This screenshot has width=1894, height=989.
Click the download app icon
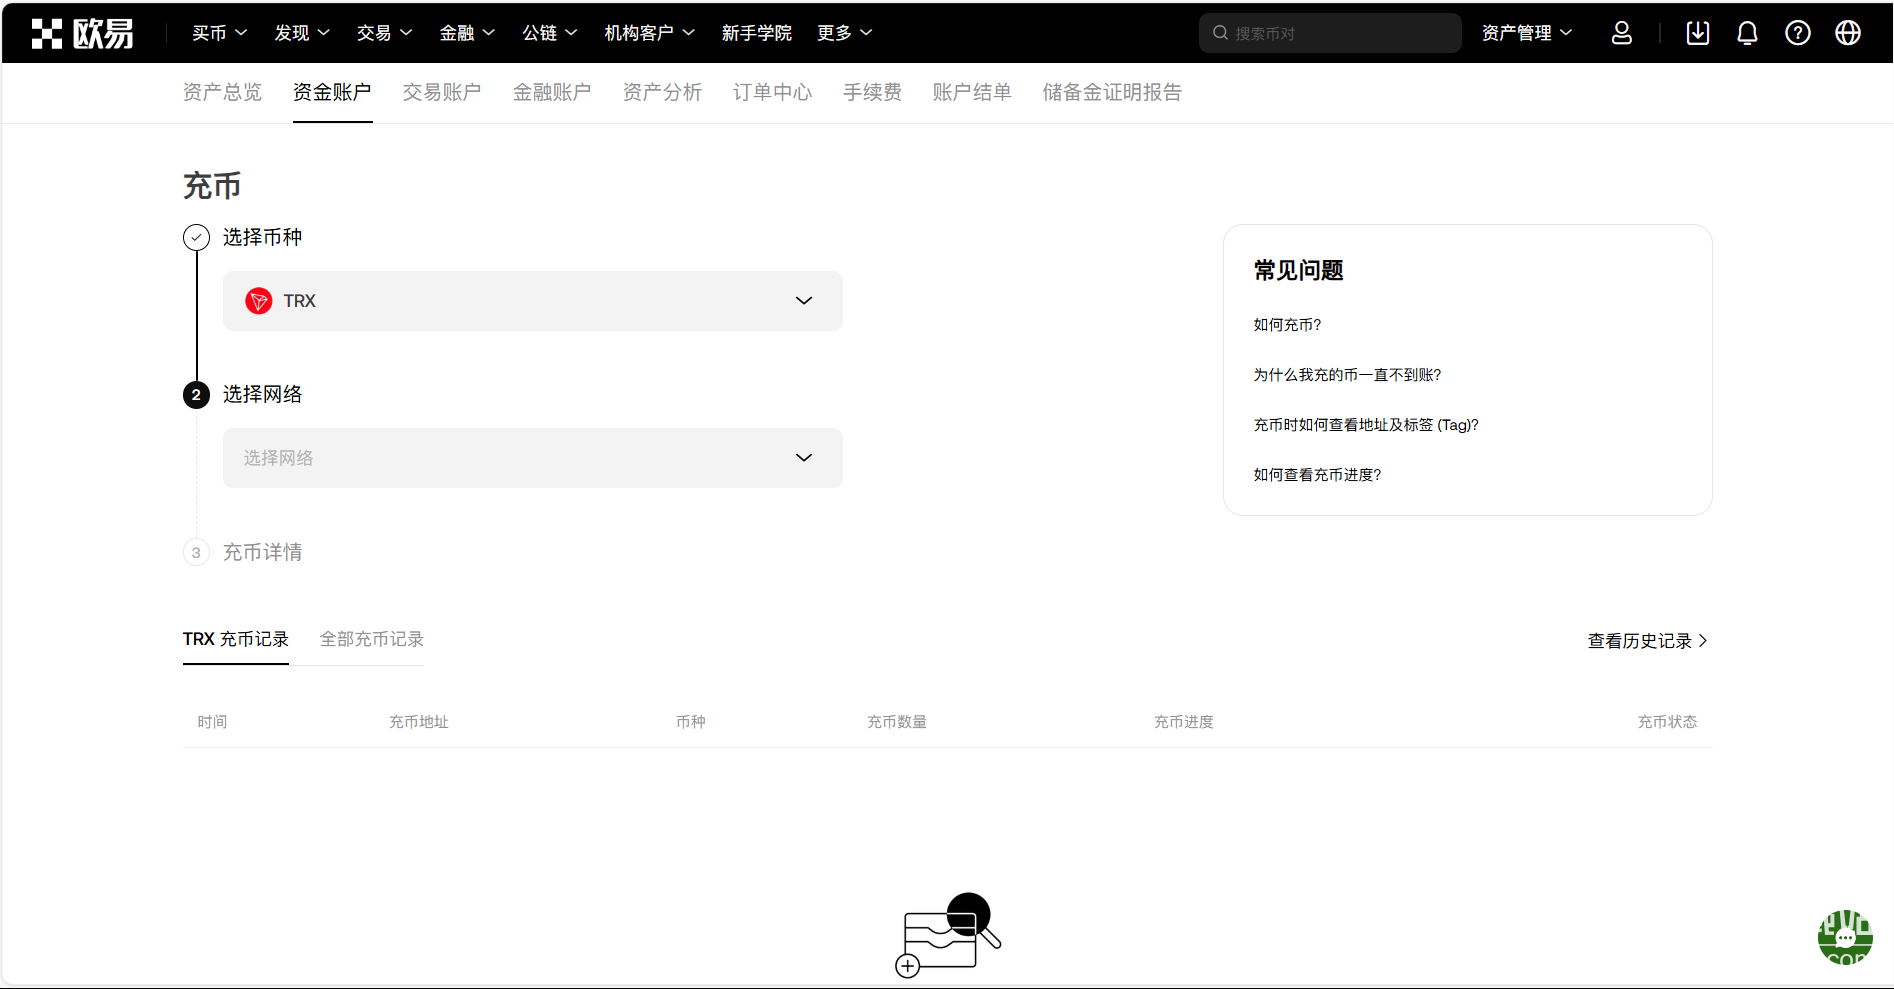[1697, 33]
